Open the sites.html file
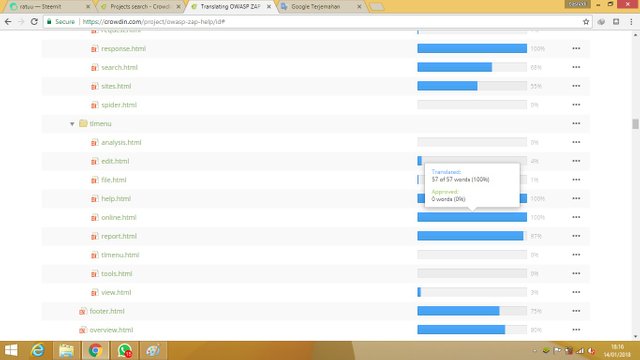 (x=116, y=86)
